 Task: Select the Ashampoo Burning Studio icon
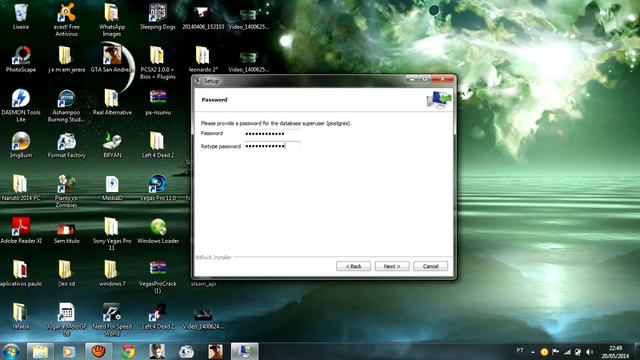pyautogui.click(x=66, y=106)
